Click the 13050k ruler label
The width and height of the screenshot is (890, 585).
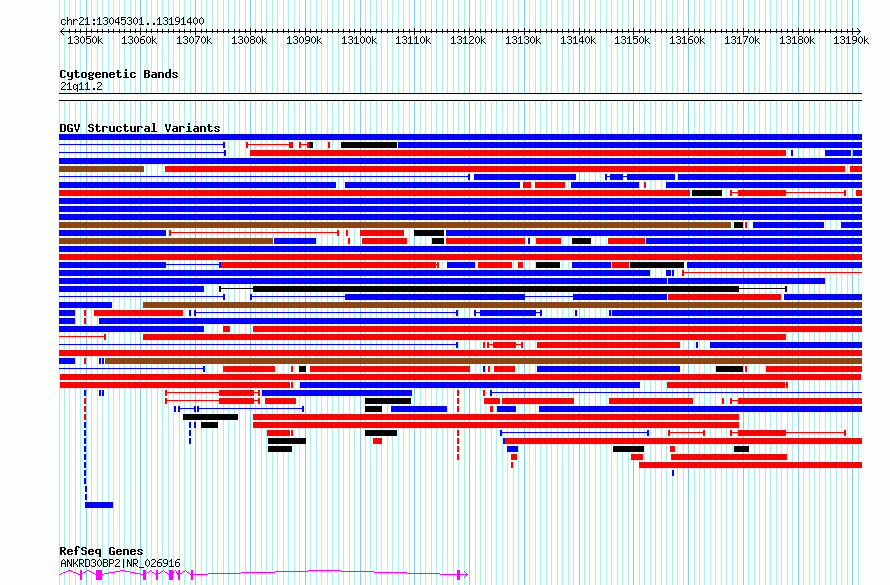(x=85, y=40)
